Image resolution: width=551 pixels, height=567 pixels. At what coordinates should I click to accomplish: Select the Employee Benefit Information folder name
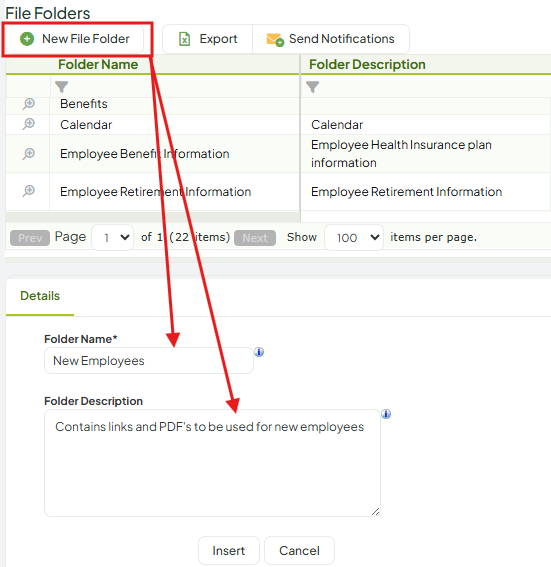(x=145, y=154)
